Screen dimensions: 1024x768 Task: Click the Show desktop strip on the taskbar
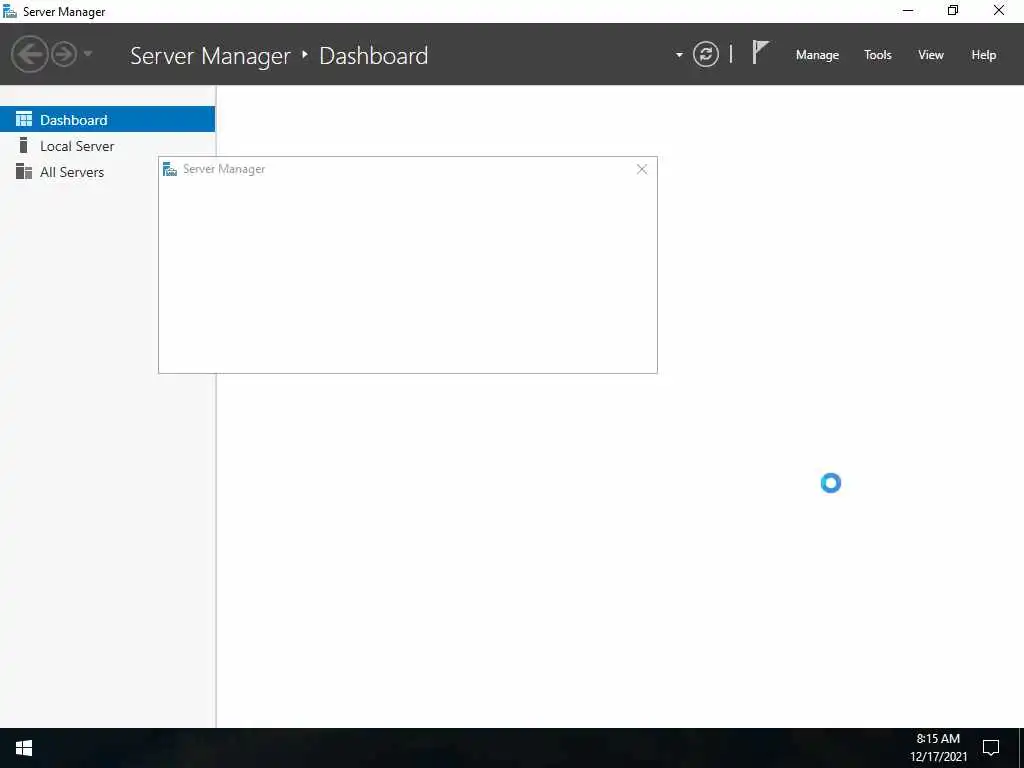1021,748
